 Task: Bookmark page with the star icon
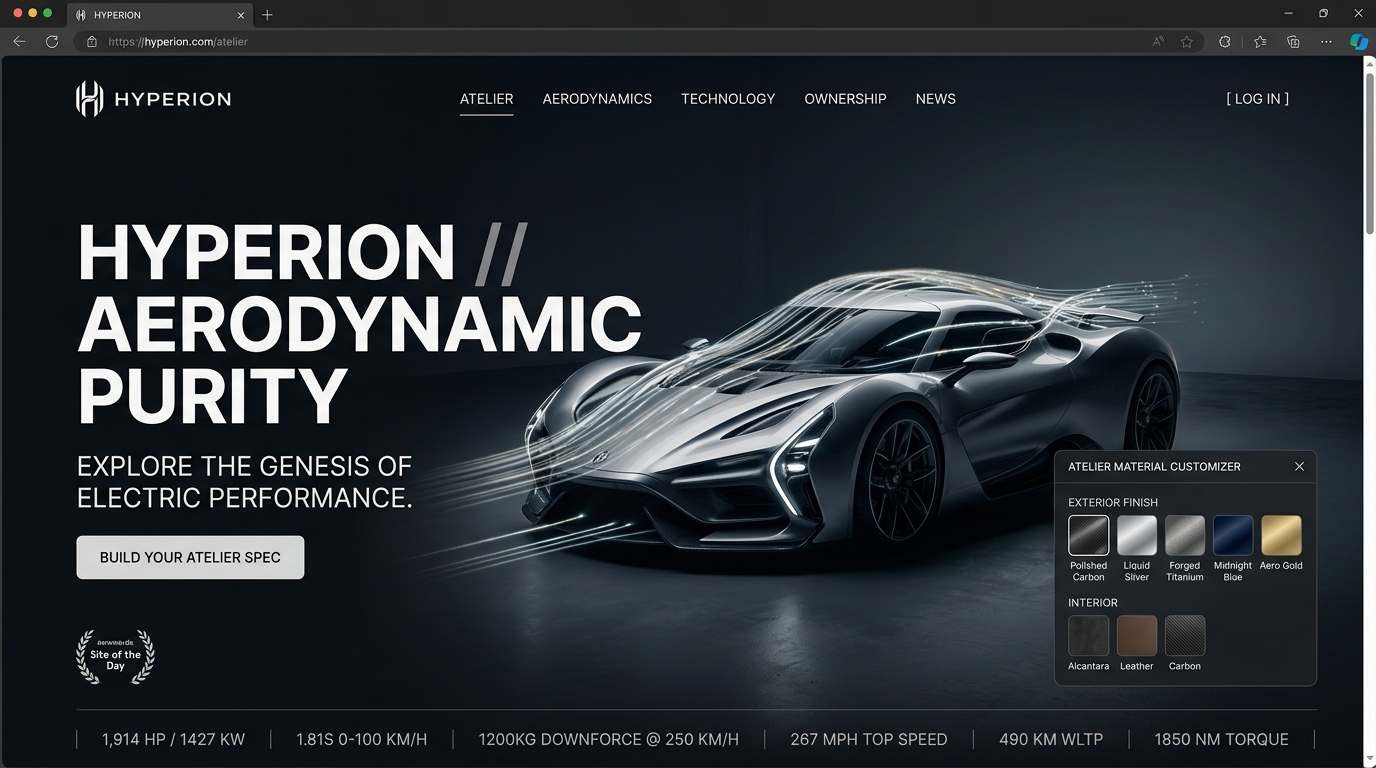point(1187,42)
